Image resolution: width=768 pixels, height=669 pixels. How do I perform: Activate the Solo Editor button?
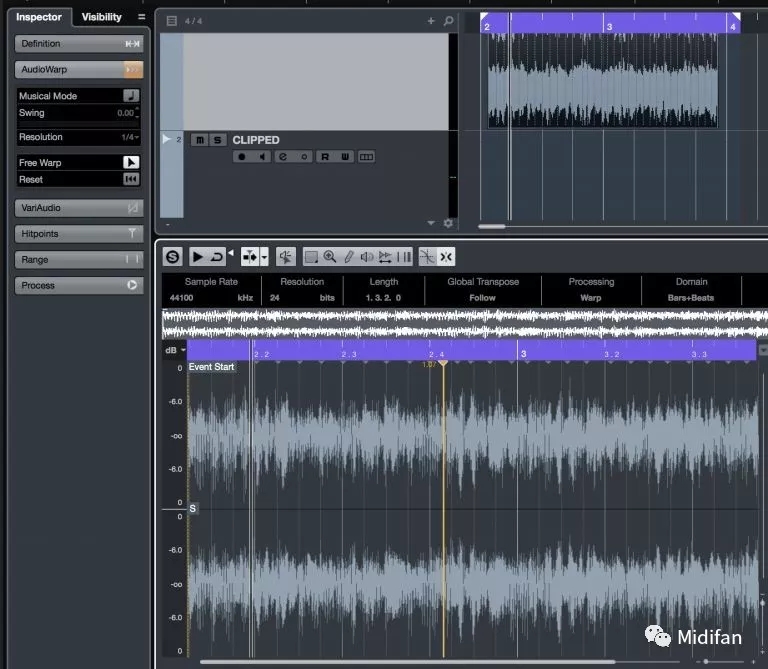point(173,257)
